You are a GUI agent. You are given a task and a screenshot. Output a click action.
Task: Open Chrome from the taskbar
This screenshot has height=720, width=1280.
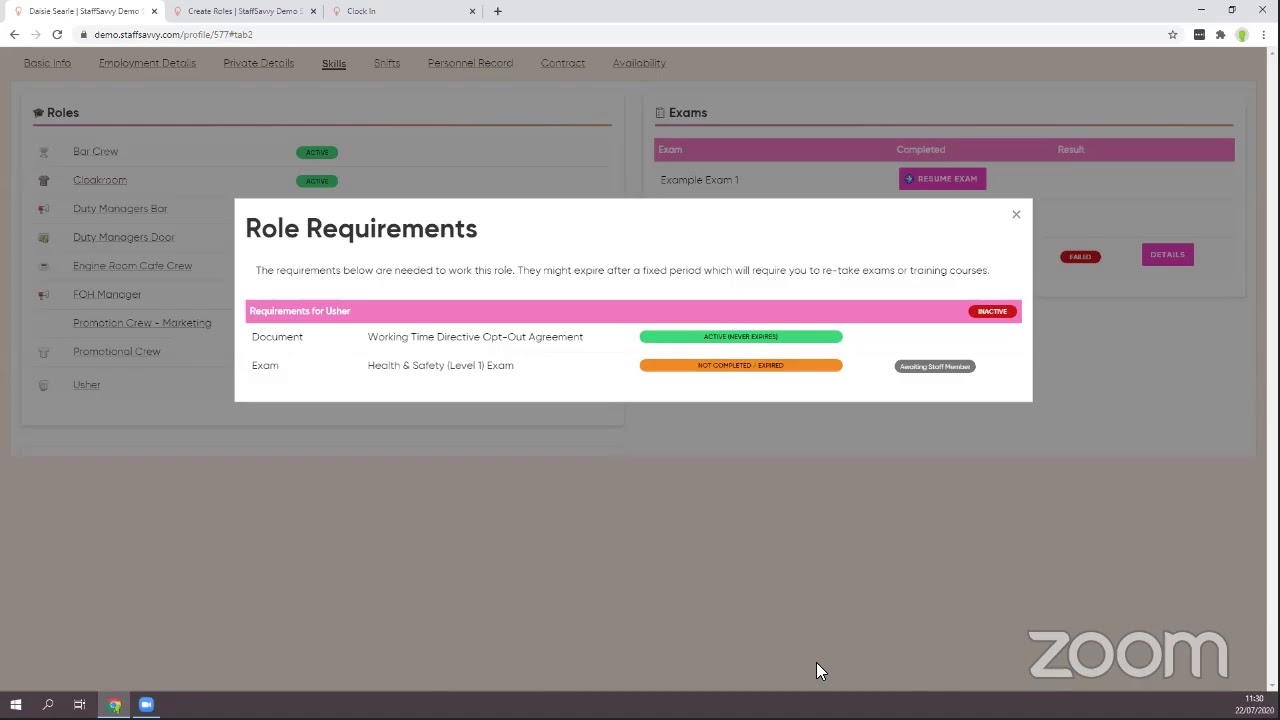coord(114,705)
